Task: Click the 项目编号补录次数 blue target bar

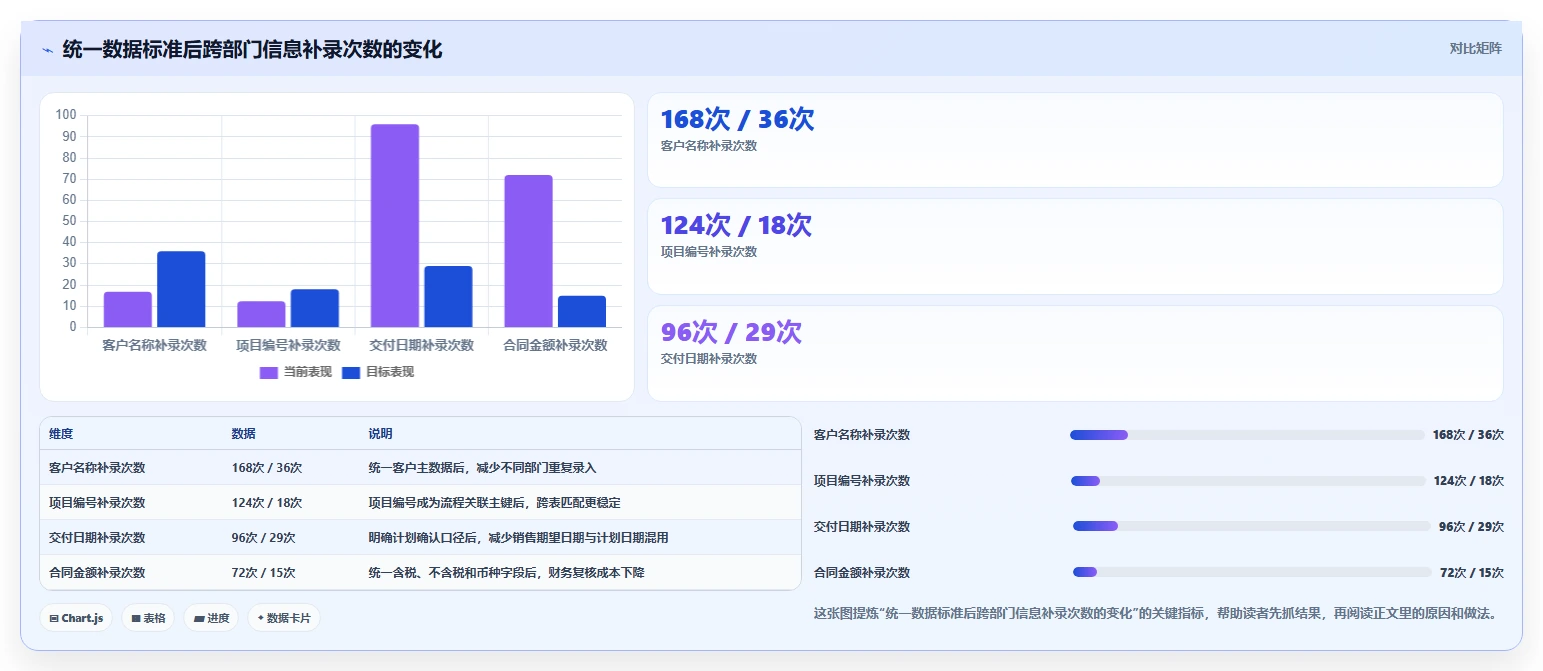Action: (315, 308)
